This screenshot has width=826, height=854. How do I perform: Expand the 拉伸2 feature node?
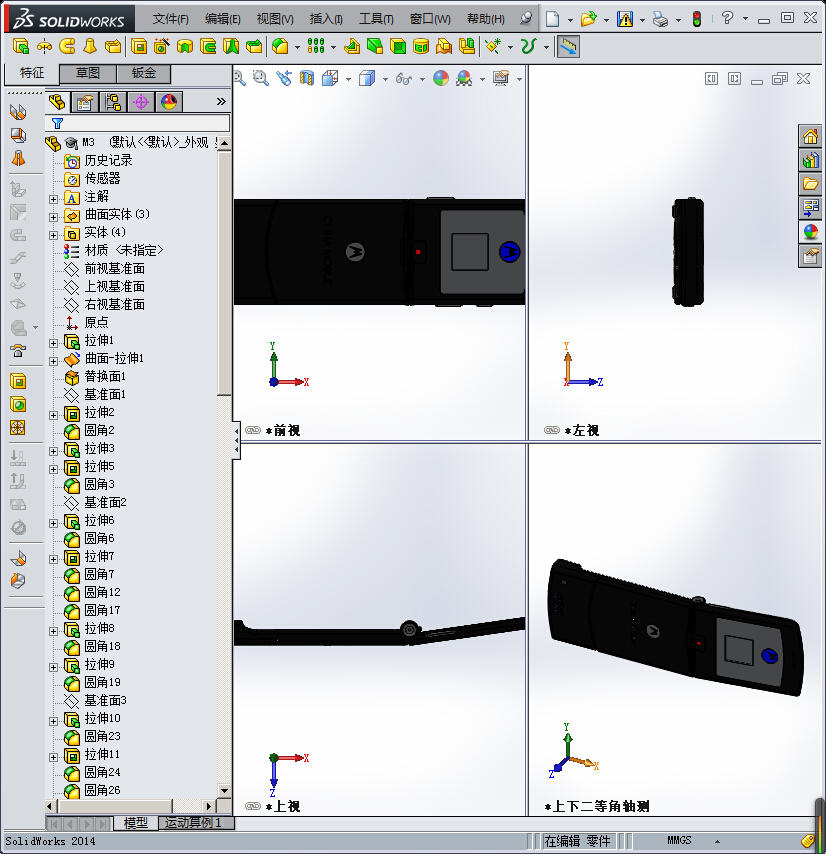[x=53, y=415]
